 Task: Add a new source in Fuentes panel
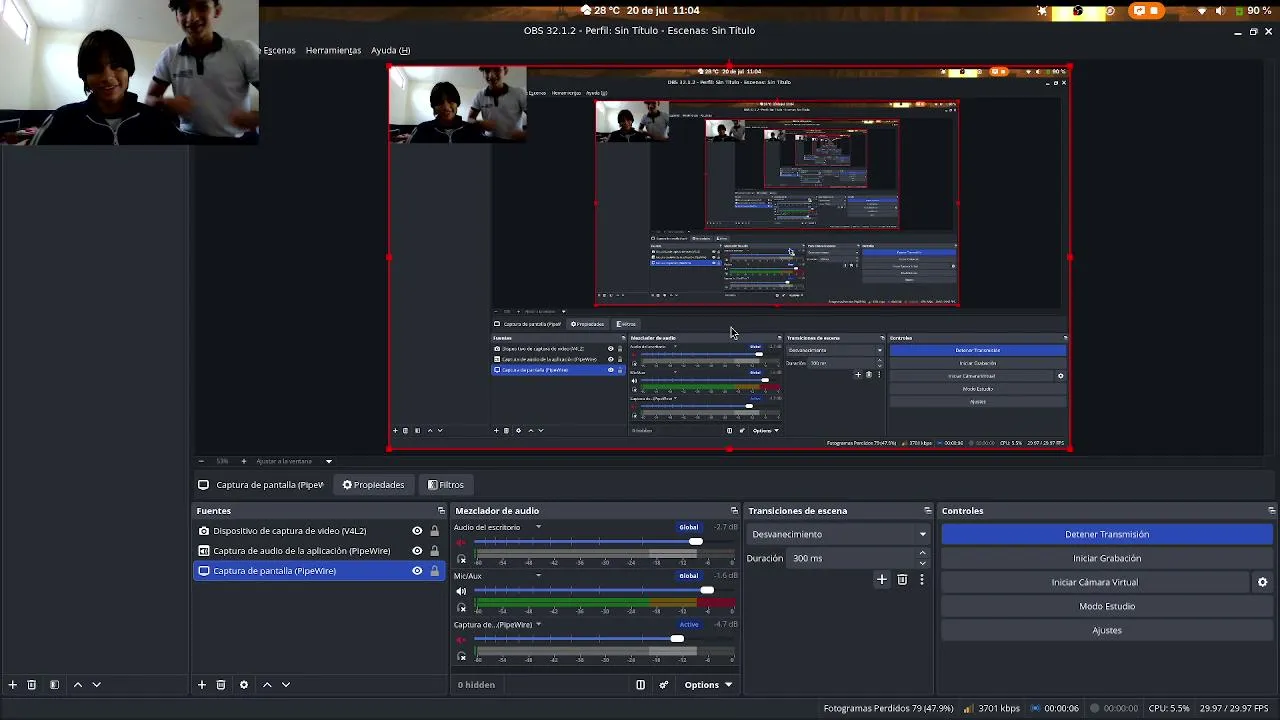coord(201,685)
